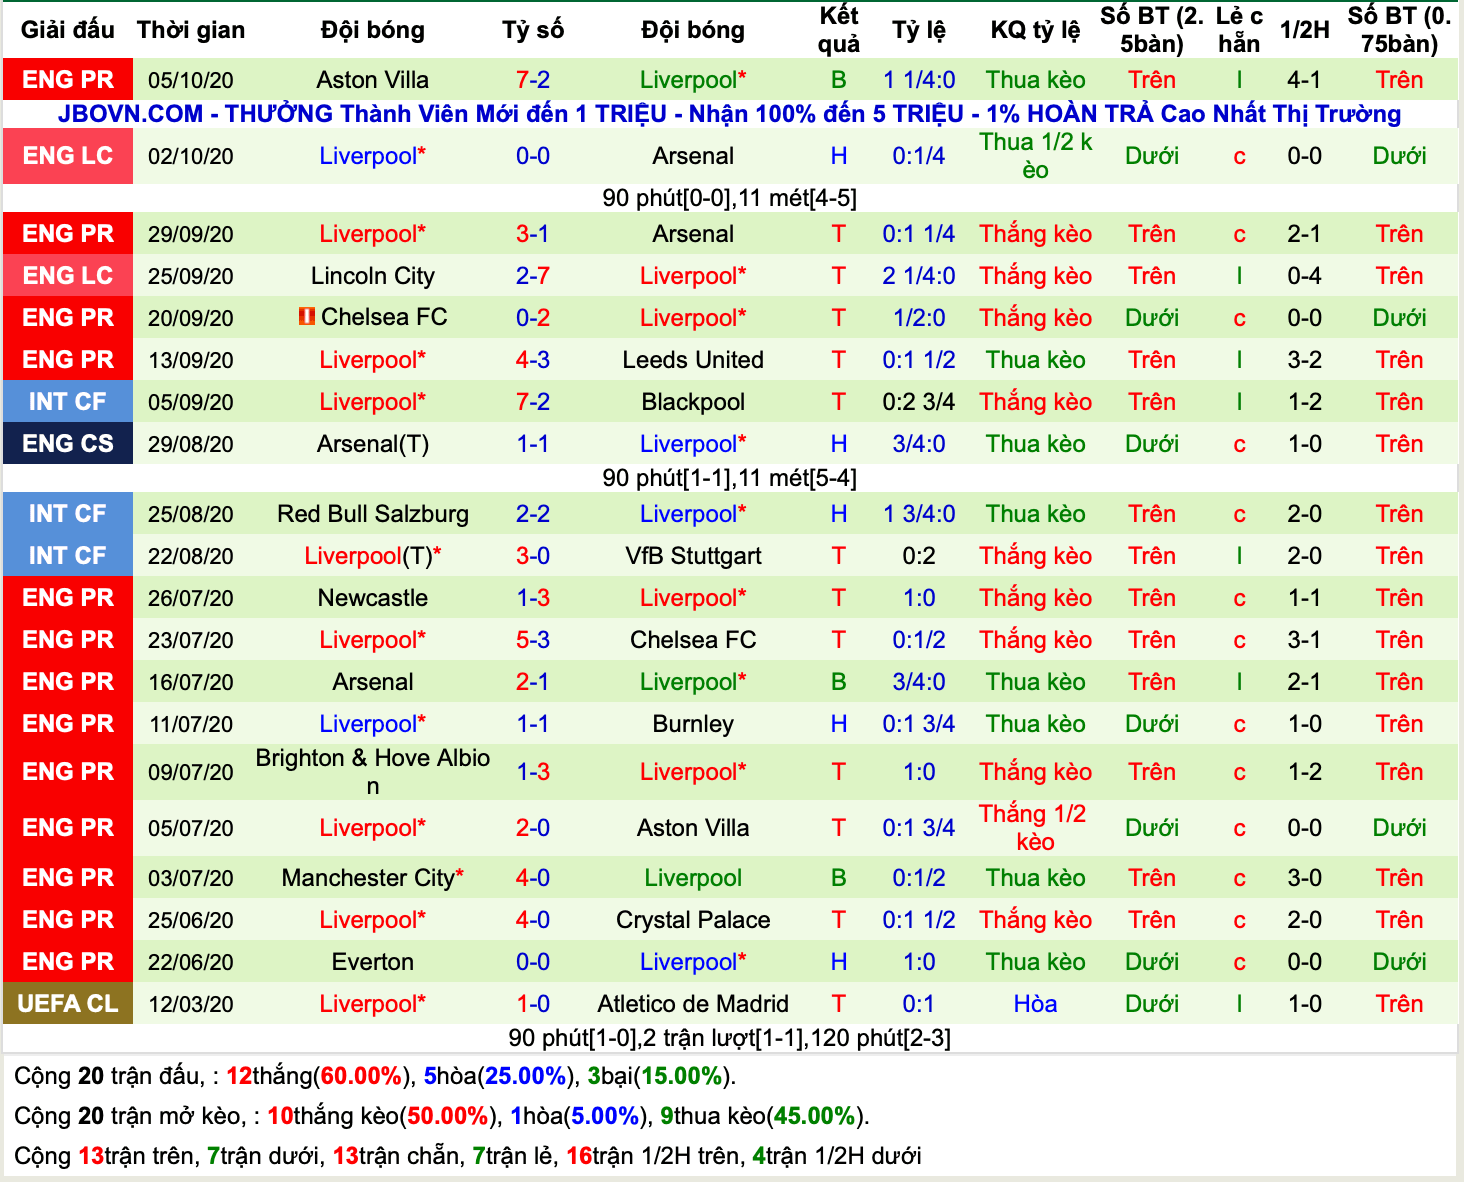Image resolution: width=1464 pixels, height=1182 pixels.
Task: Select the 2-7 score for Lincoln City
Action: (533, 276)
